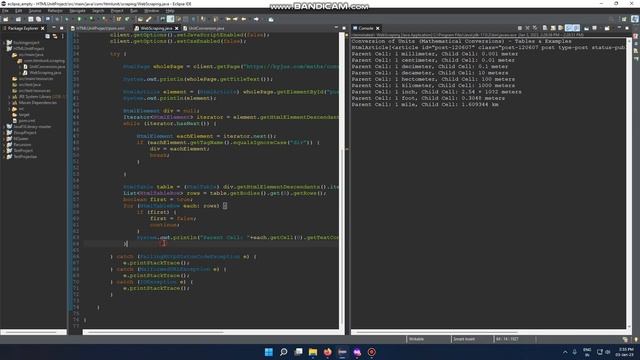640x360 pixels.
Task: Click Pin Console icon
Action: tap(587, 28)
